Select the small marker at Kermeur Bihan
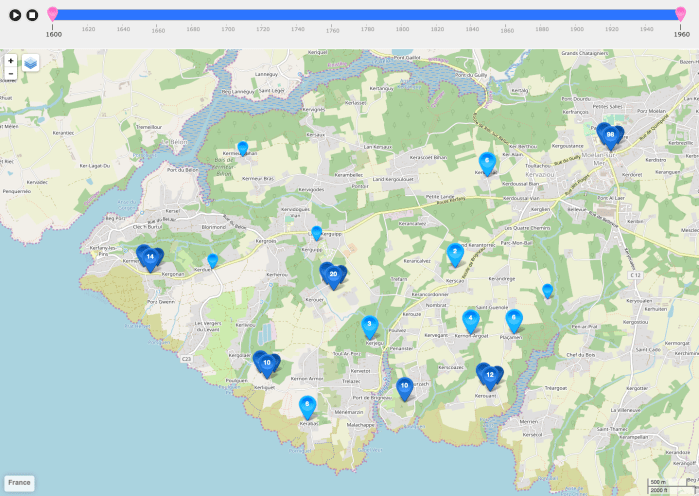The height and width of the screenshot is (496, 699). pos(243,148)
